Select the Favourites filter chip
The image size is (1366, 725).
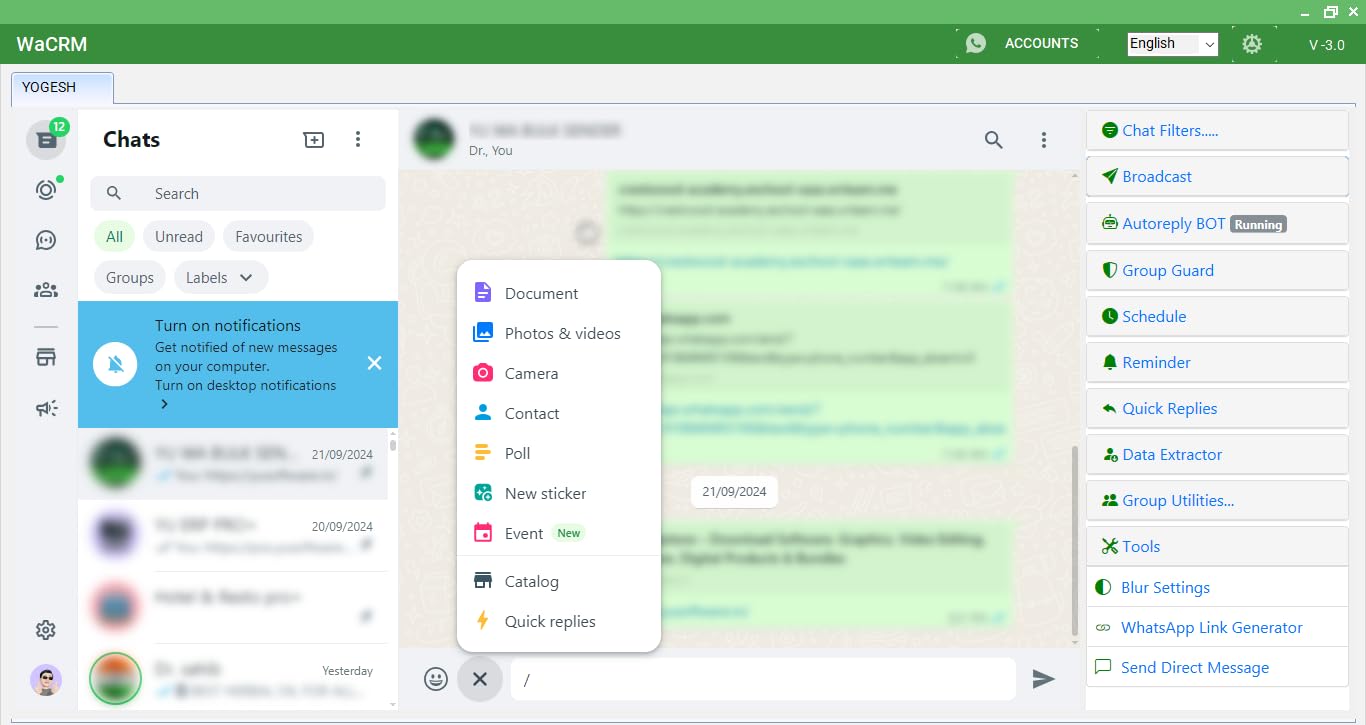[x=268, y=237]
